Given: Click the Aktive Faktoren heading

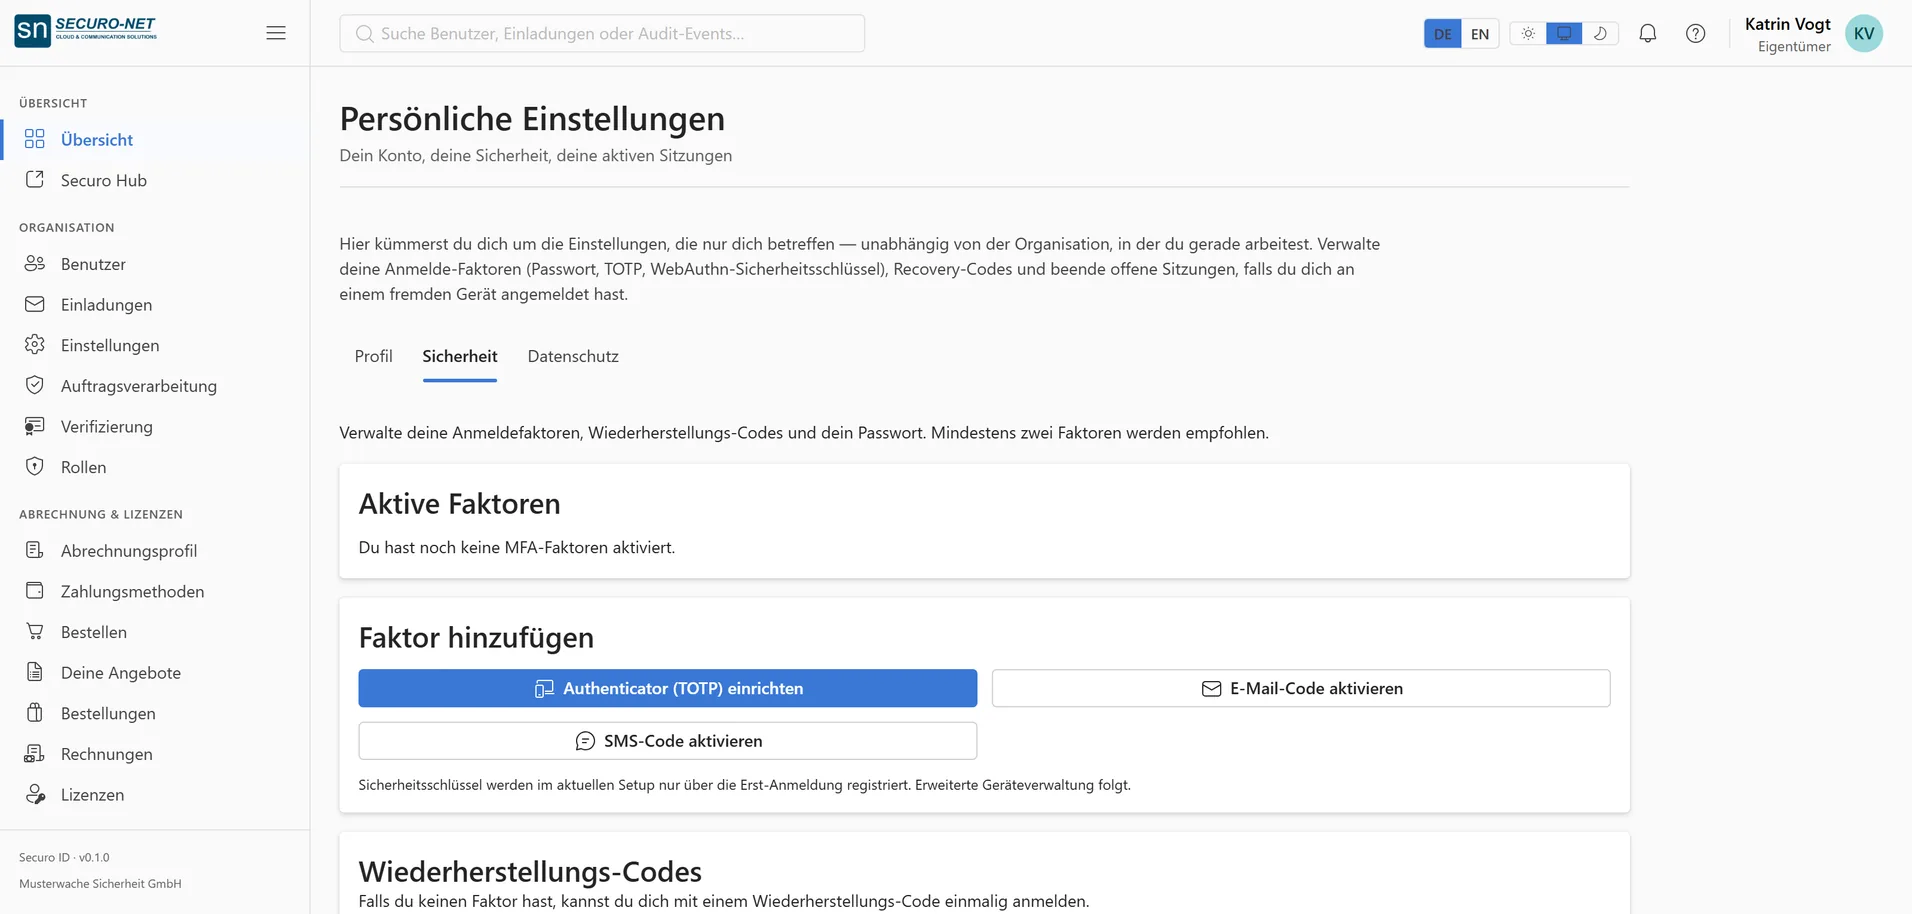Looking at the screenshot, I should 460,504.
